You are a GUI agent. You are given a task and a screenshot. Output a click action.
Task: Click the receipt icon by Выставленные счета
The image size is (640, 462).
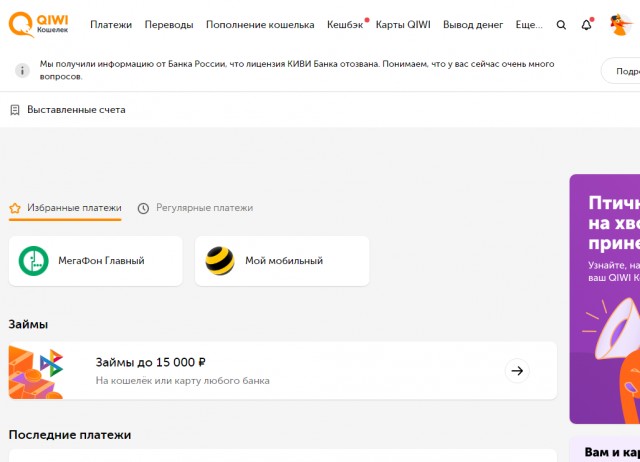coord(15,110)
